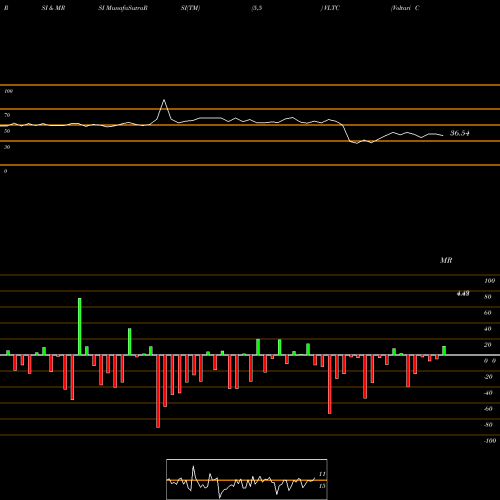Image resolution: width=500 pixels, height=500 pixels.
Task: Click the 70 label on RSI axis
Action: point(7,115)
